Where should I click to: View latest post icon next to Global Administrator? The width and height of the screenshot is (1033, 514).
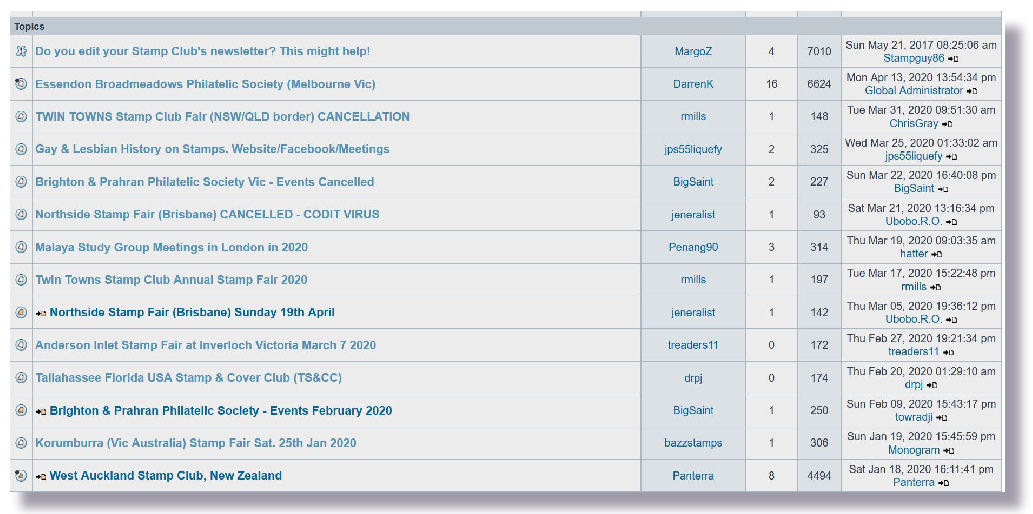pyautogui.click(x=972, y=92)
